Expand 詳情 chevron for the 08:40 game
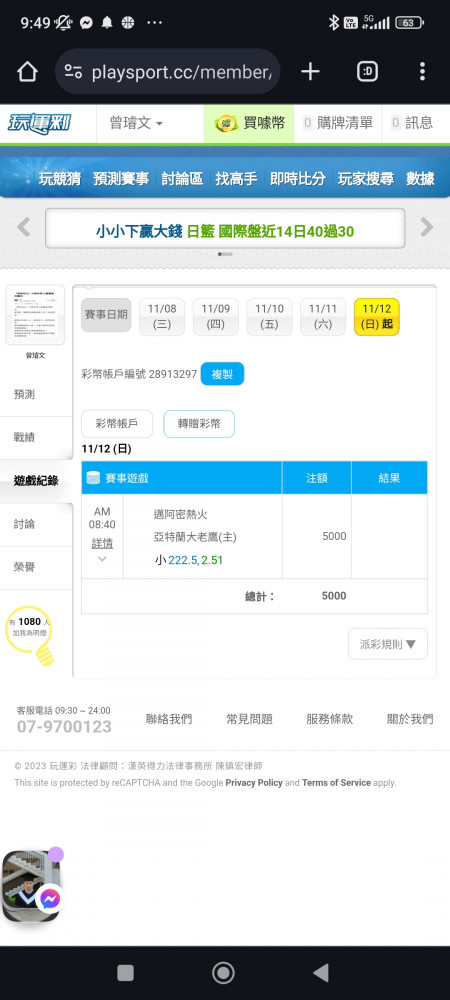 coord(102,559)
